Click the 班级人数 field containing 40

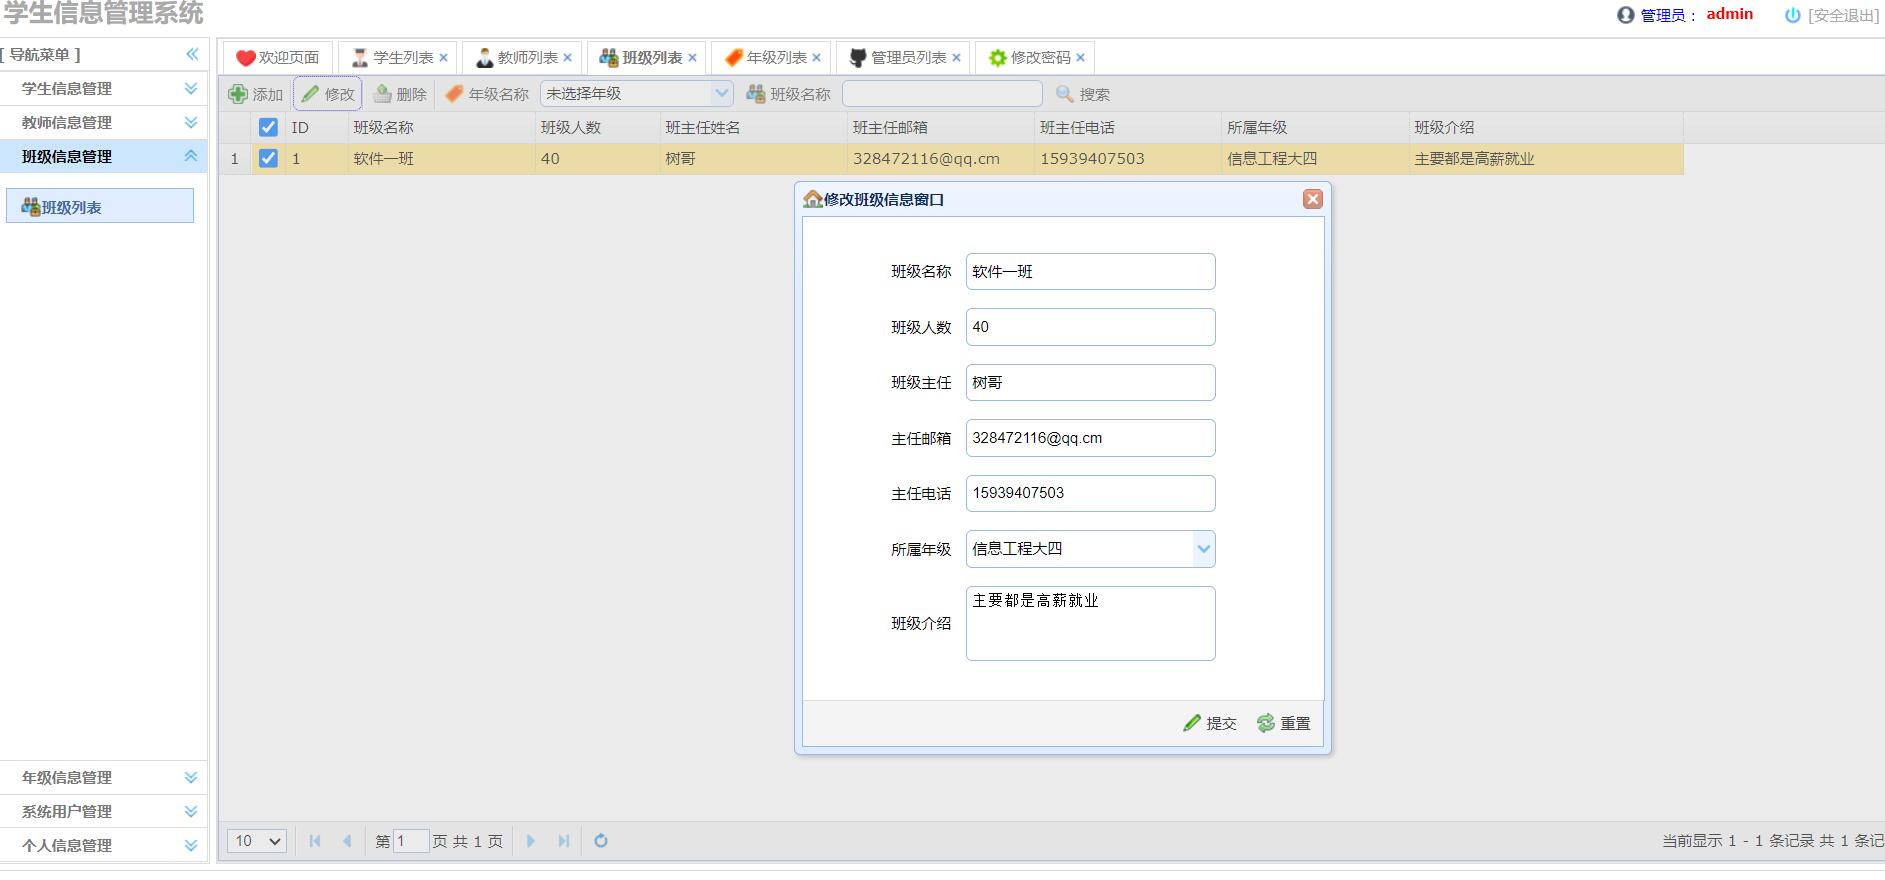pyautogui.click(x=1090, y=327)
